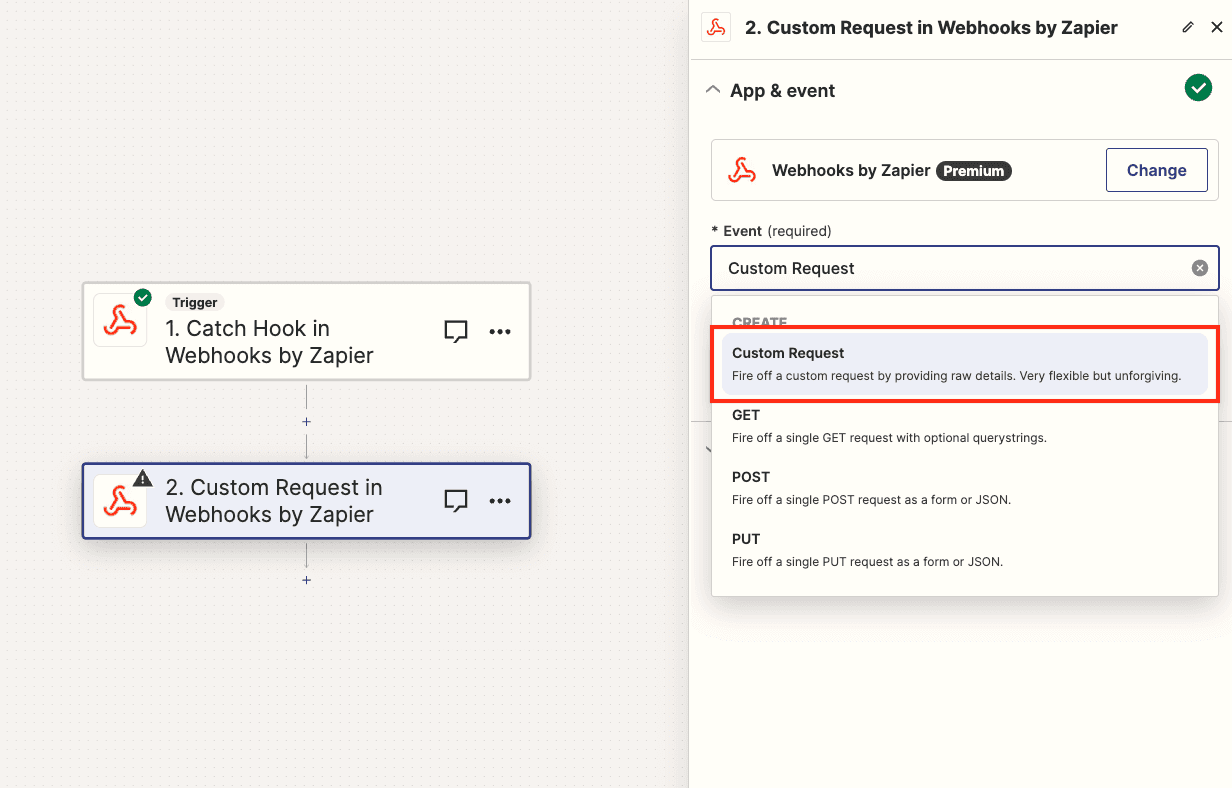1232x788 pixels.
Task: Open comments on the Catch Hook step
Action: 456,332
